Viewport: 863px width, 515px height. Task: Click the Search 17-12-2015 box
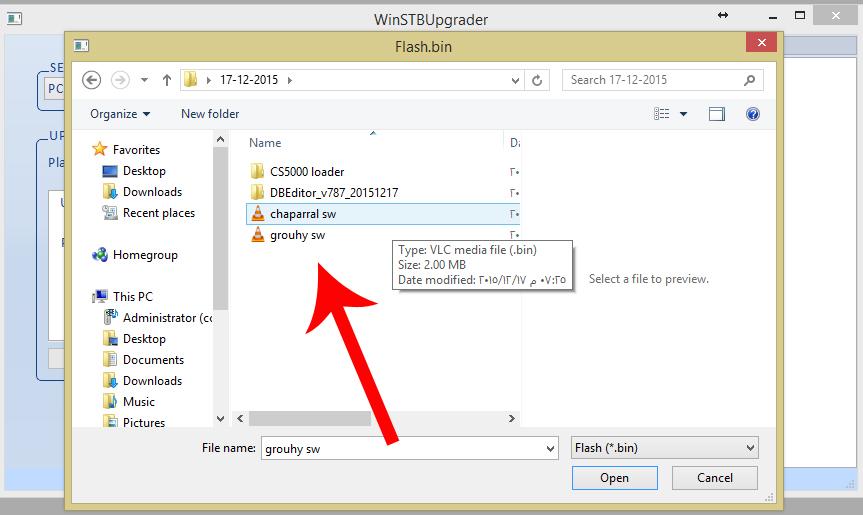(x=663, y=80)
